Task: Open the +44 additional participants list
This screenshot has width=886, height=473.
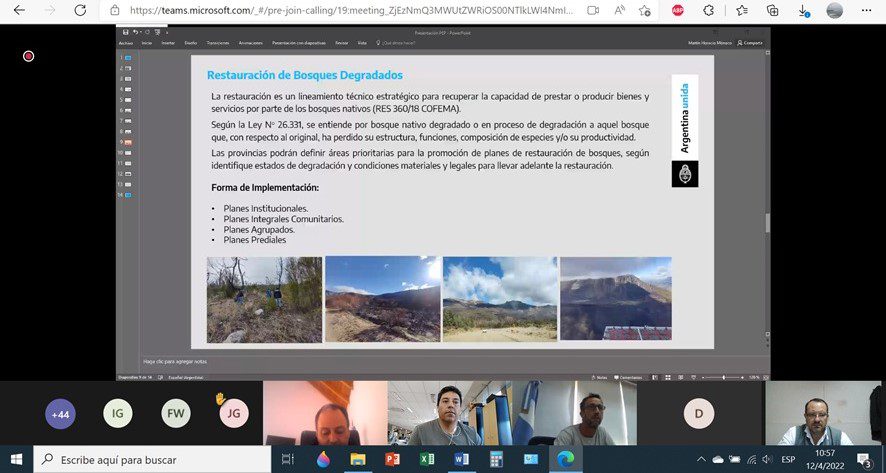Action: pos(60,414)
